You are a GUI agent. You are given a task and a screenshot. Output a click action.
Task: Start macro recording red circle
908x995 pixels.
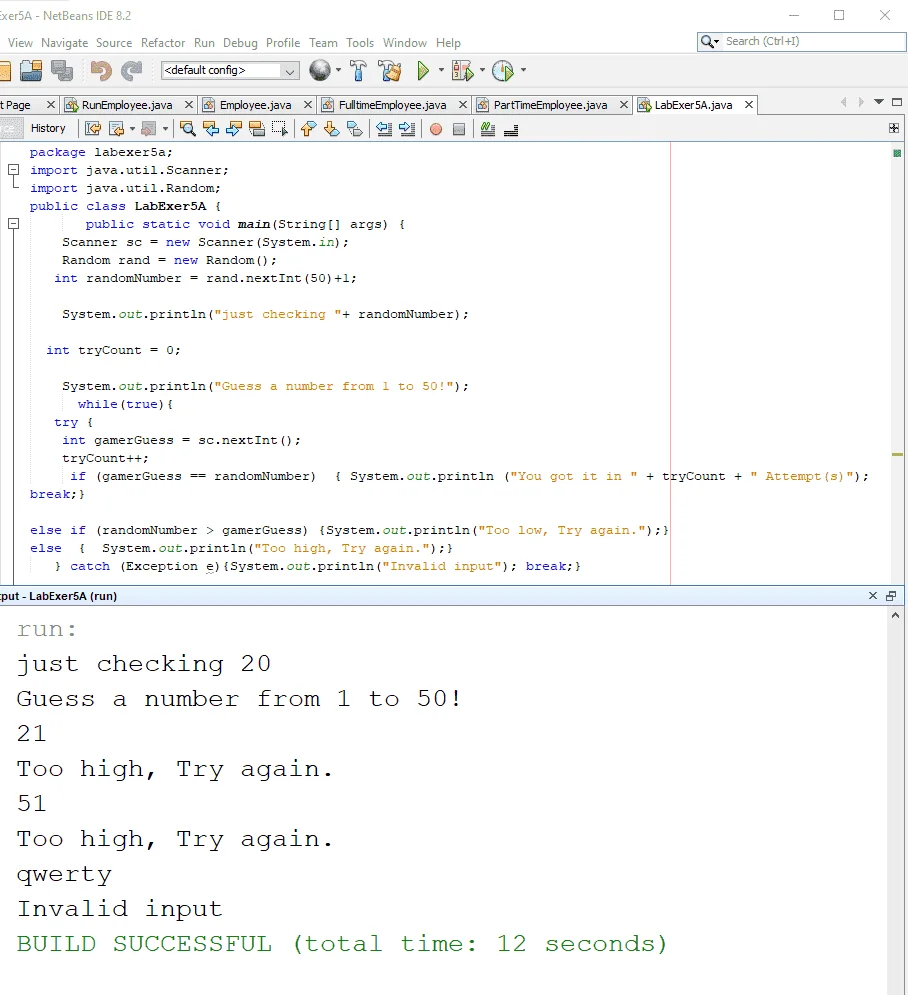436,129
